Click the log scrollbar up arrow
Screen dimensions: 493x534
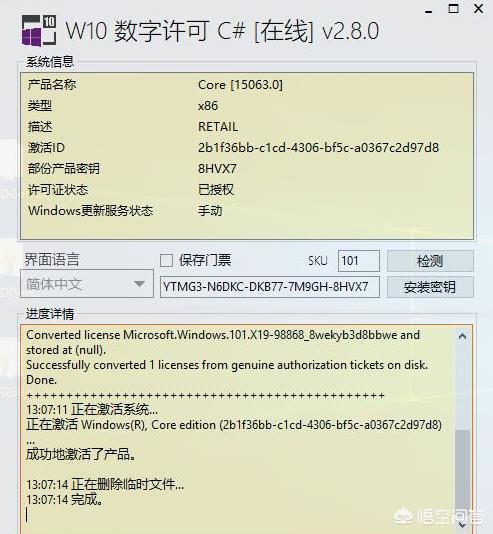[x=462, y=336]
